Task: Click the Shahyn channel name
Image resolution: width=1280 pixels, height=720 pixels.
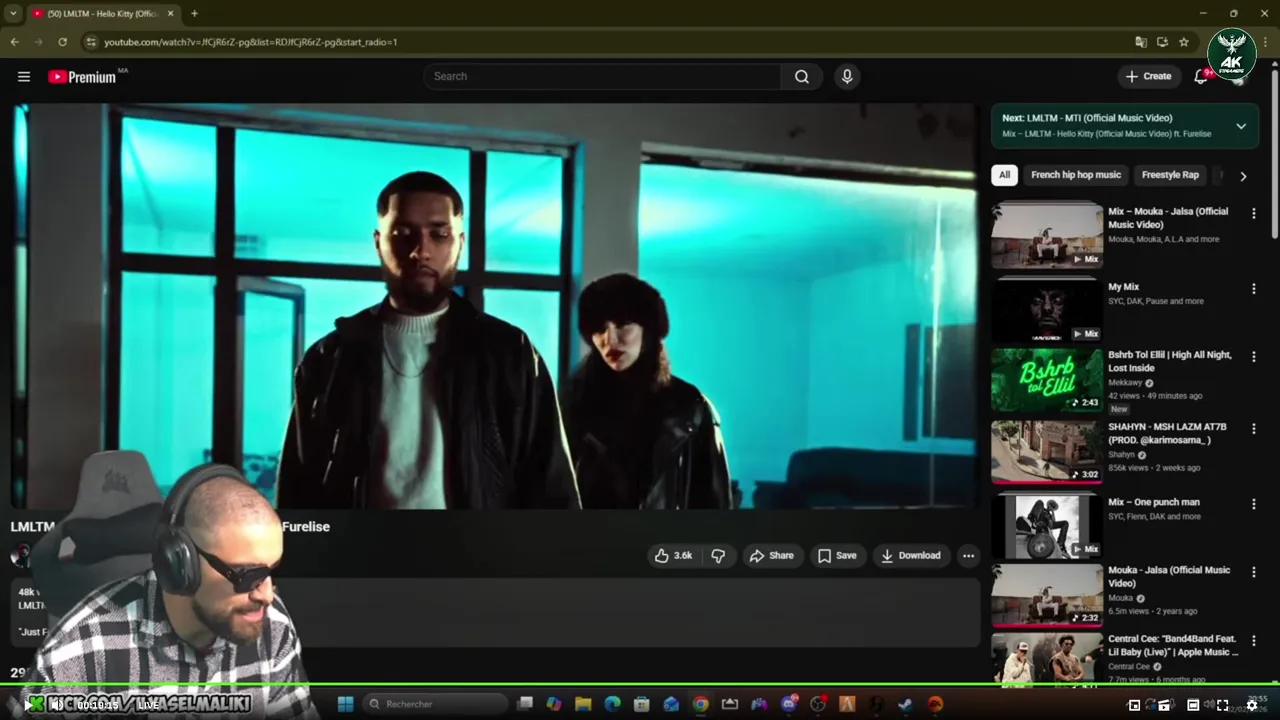Action: click(x=1121, y=455)
